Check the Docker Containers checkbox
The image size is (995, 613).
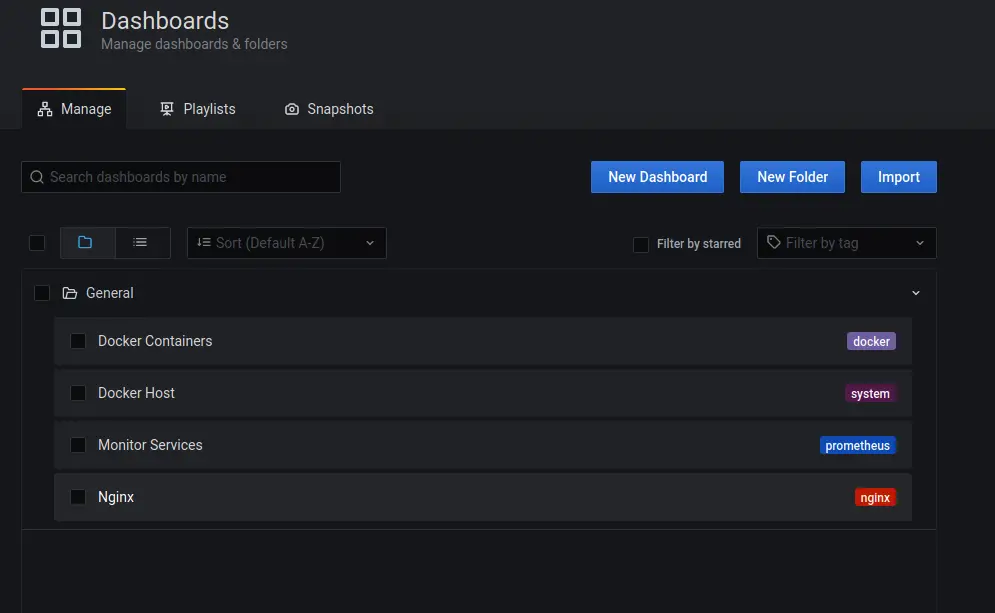tap(78, 341)
